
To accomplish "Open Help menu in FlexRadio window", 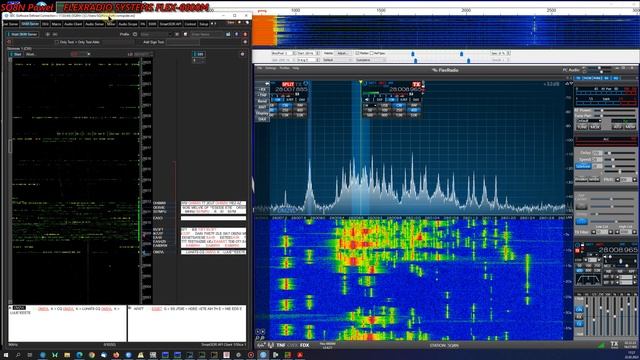I will click(x=296, y=68).
